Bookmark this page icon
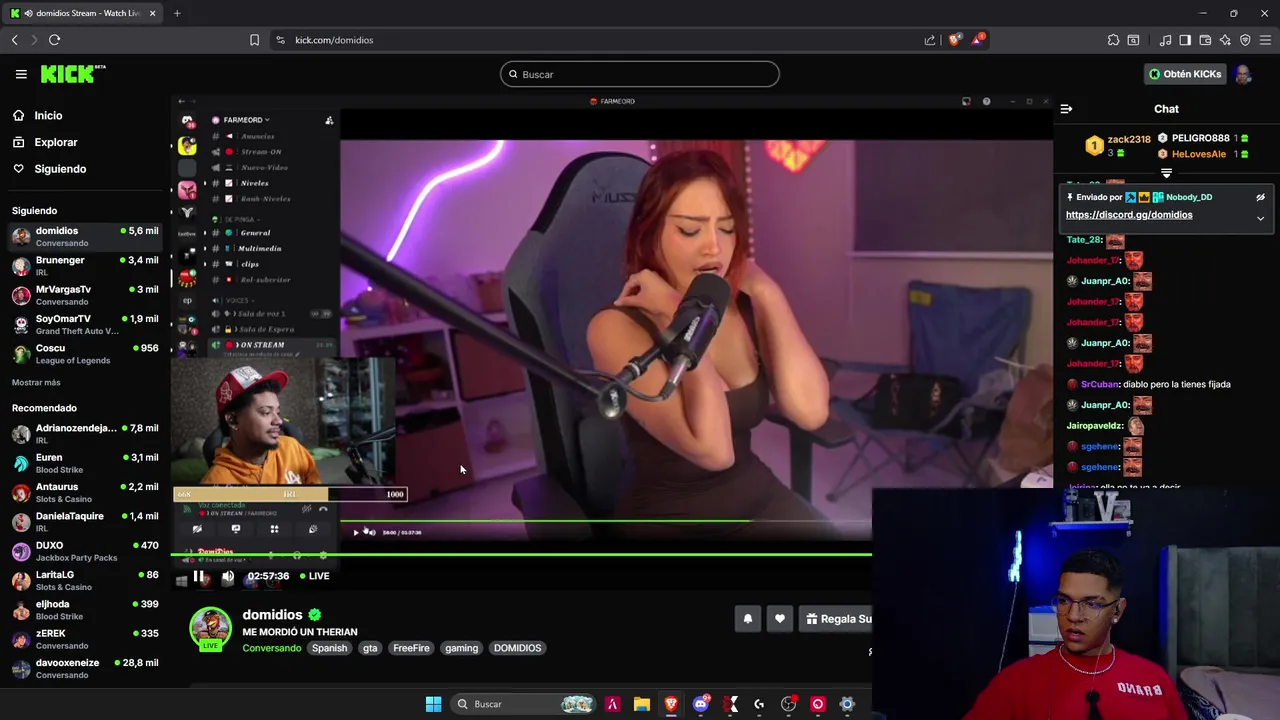Viewport: 1280px width, 720px height. point(254,40)
